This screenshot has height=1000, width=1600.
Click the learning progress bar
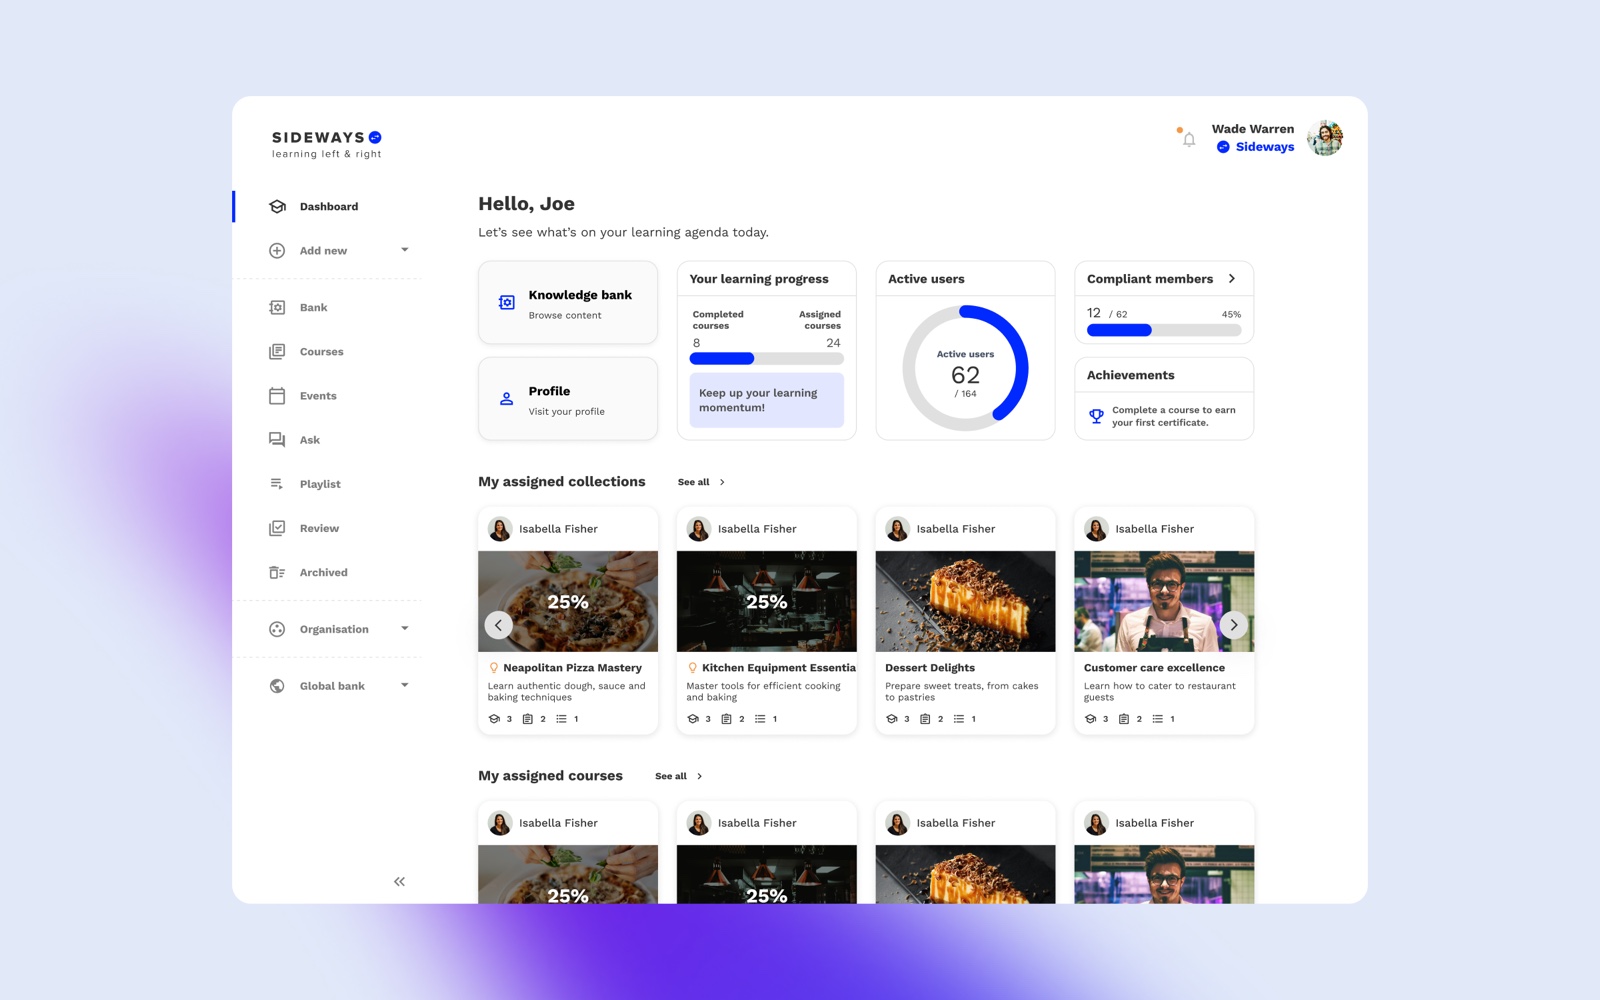coord(767,359)
